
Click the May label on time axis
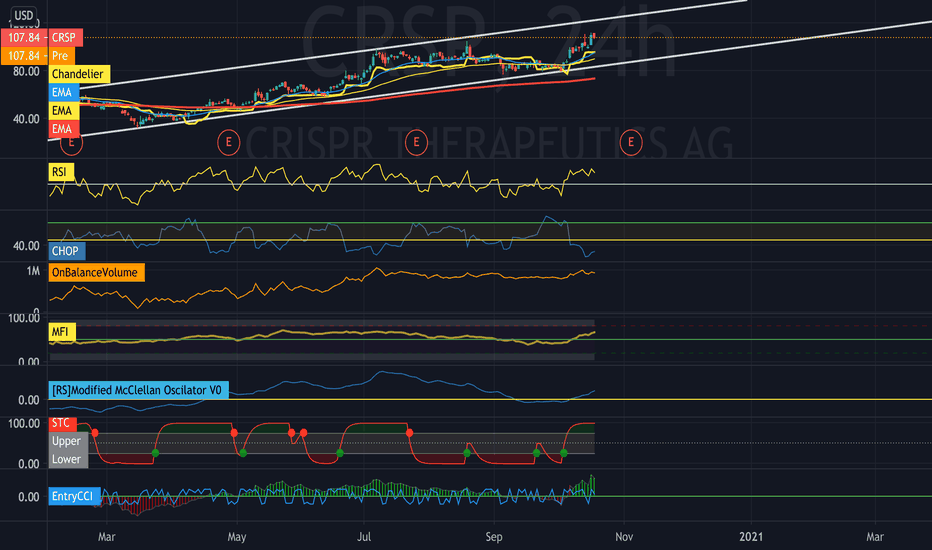[x=237, y=537]
